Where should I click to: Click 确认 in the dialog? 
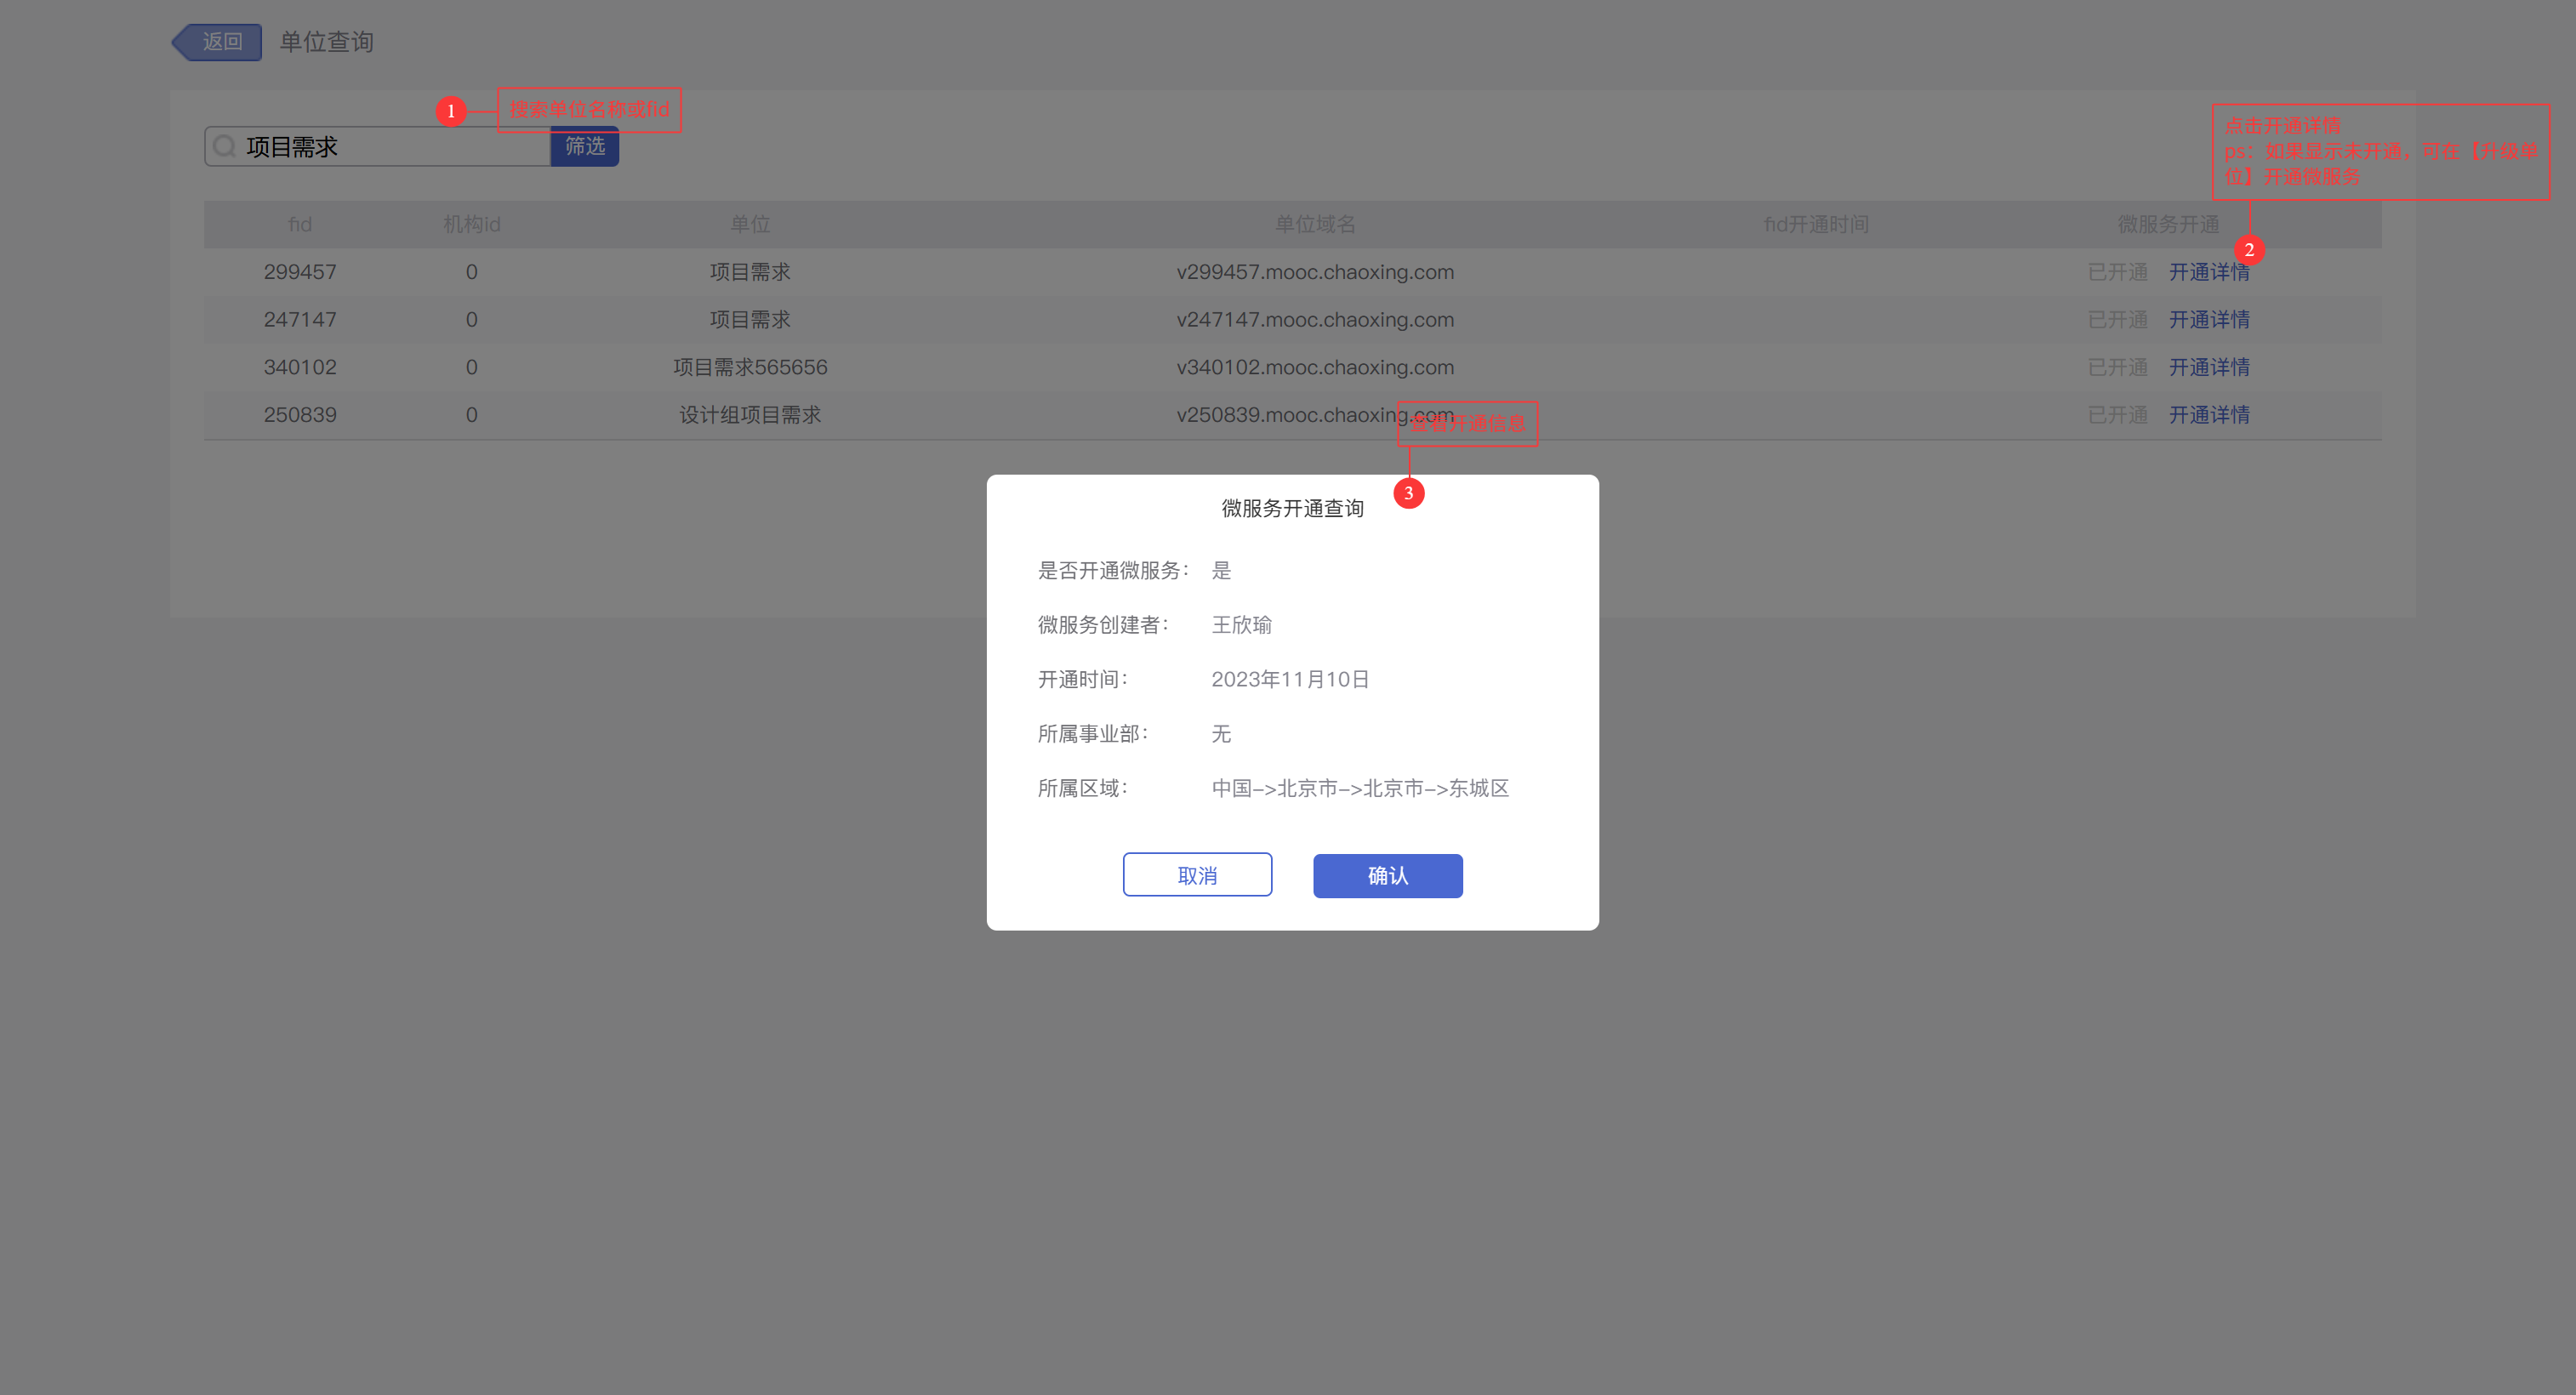(x=1387, y=875)
